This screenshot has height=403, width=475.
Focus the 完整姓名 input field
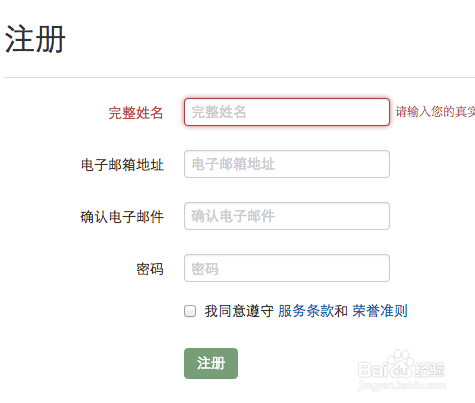click(x=287, y=112)
